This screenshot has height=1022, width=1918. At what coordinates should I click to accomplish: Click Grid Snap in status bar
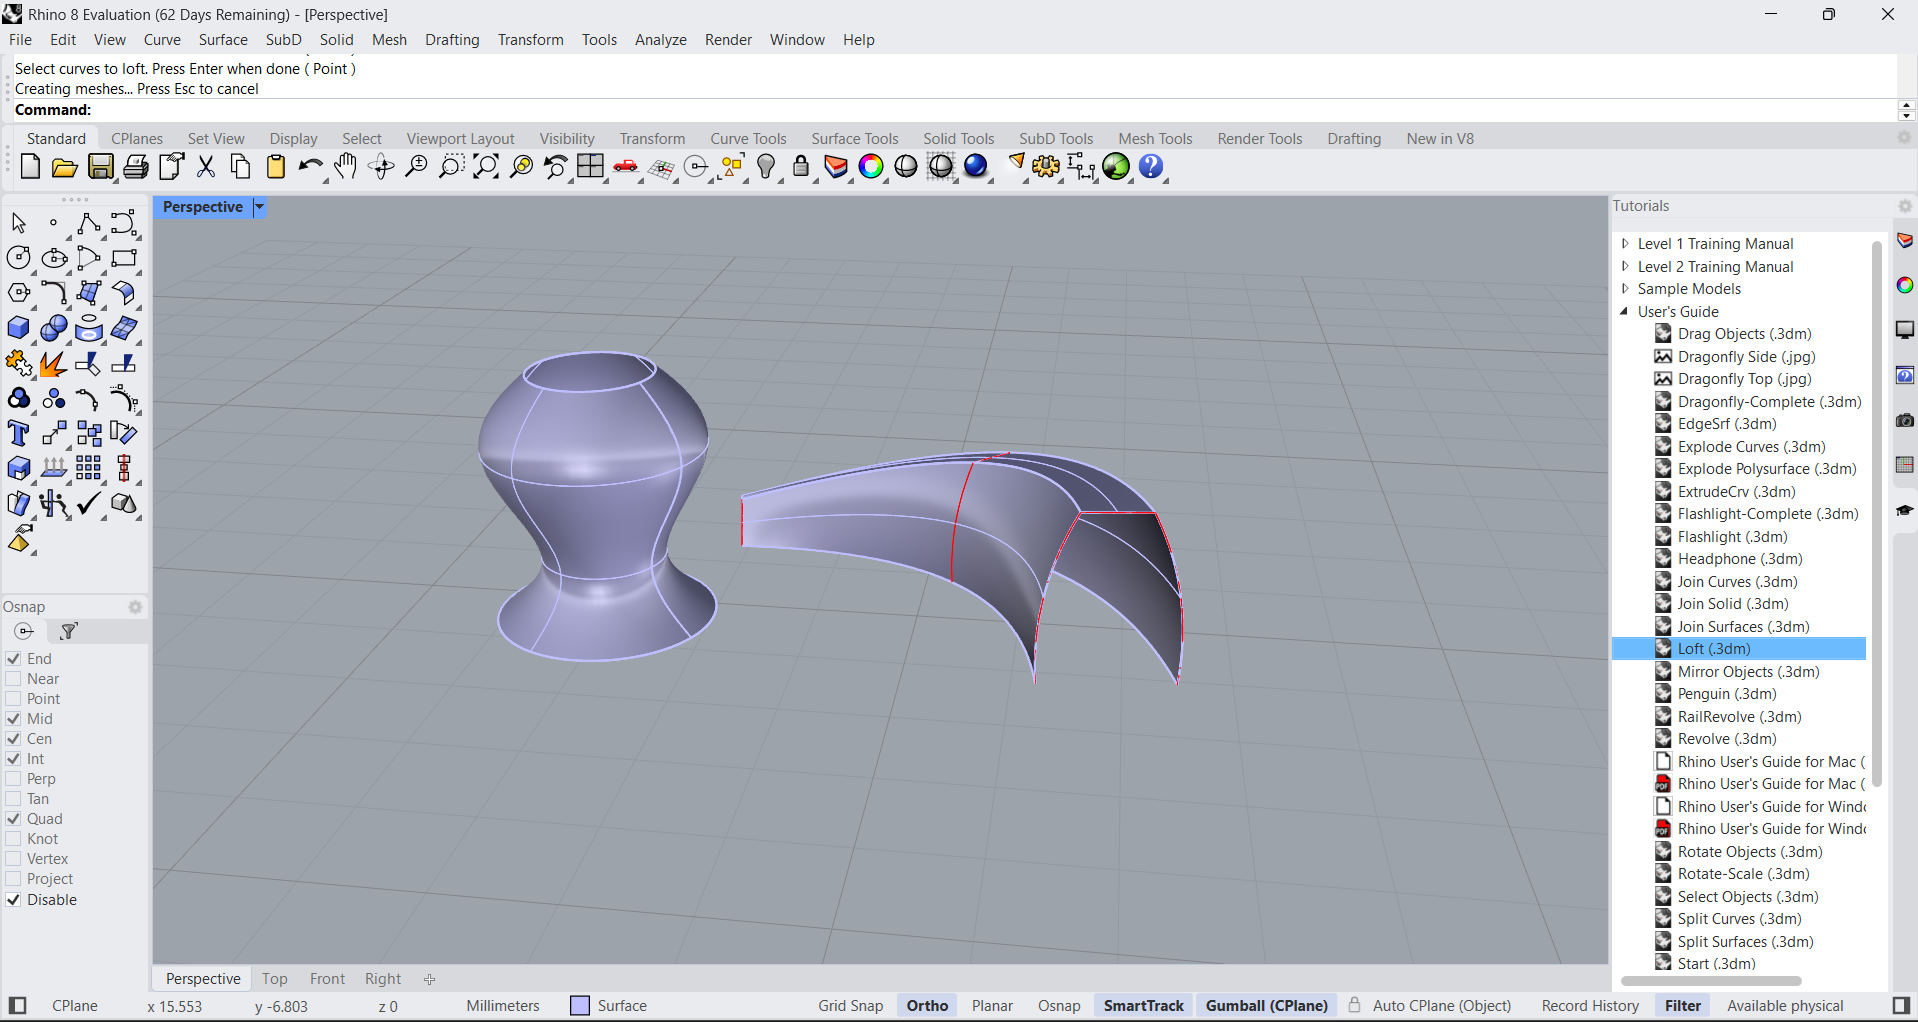[850, 1006]
